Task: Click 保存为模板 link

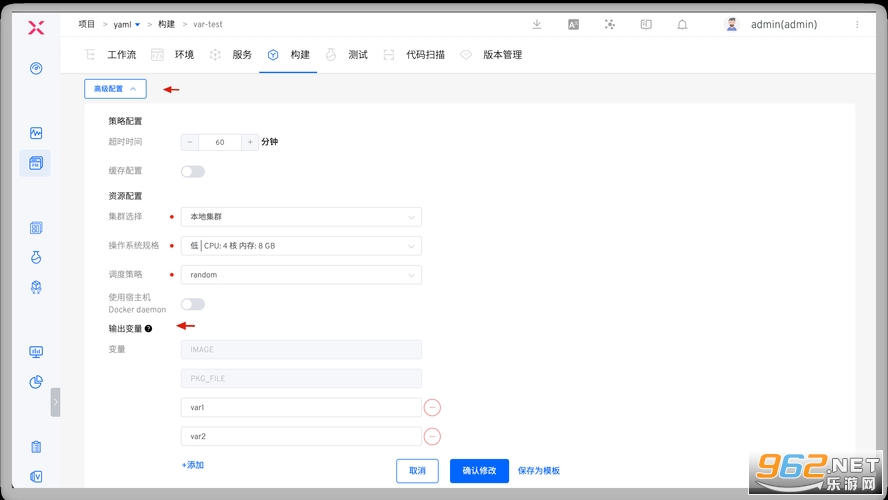Action: point(539,471)
